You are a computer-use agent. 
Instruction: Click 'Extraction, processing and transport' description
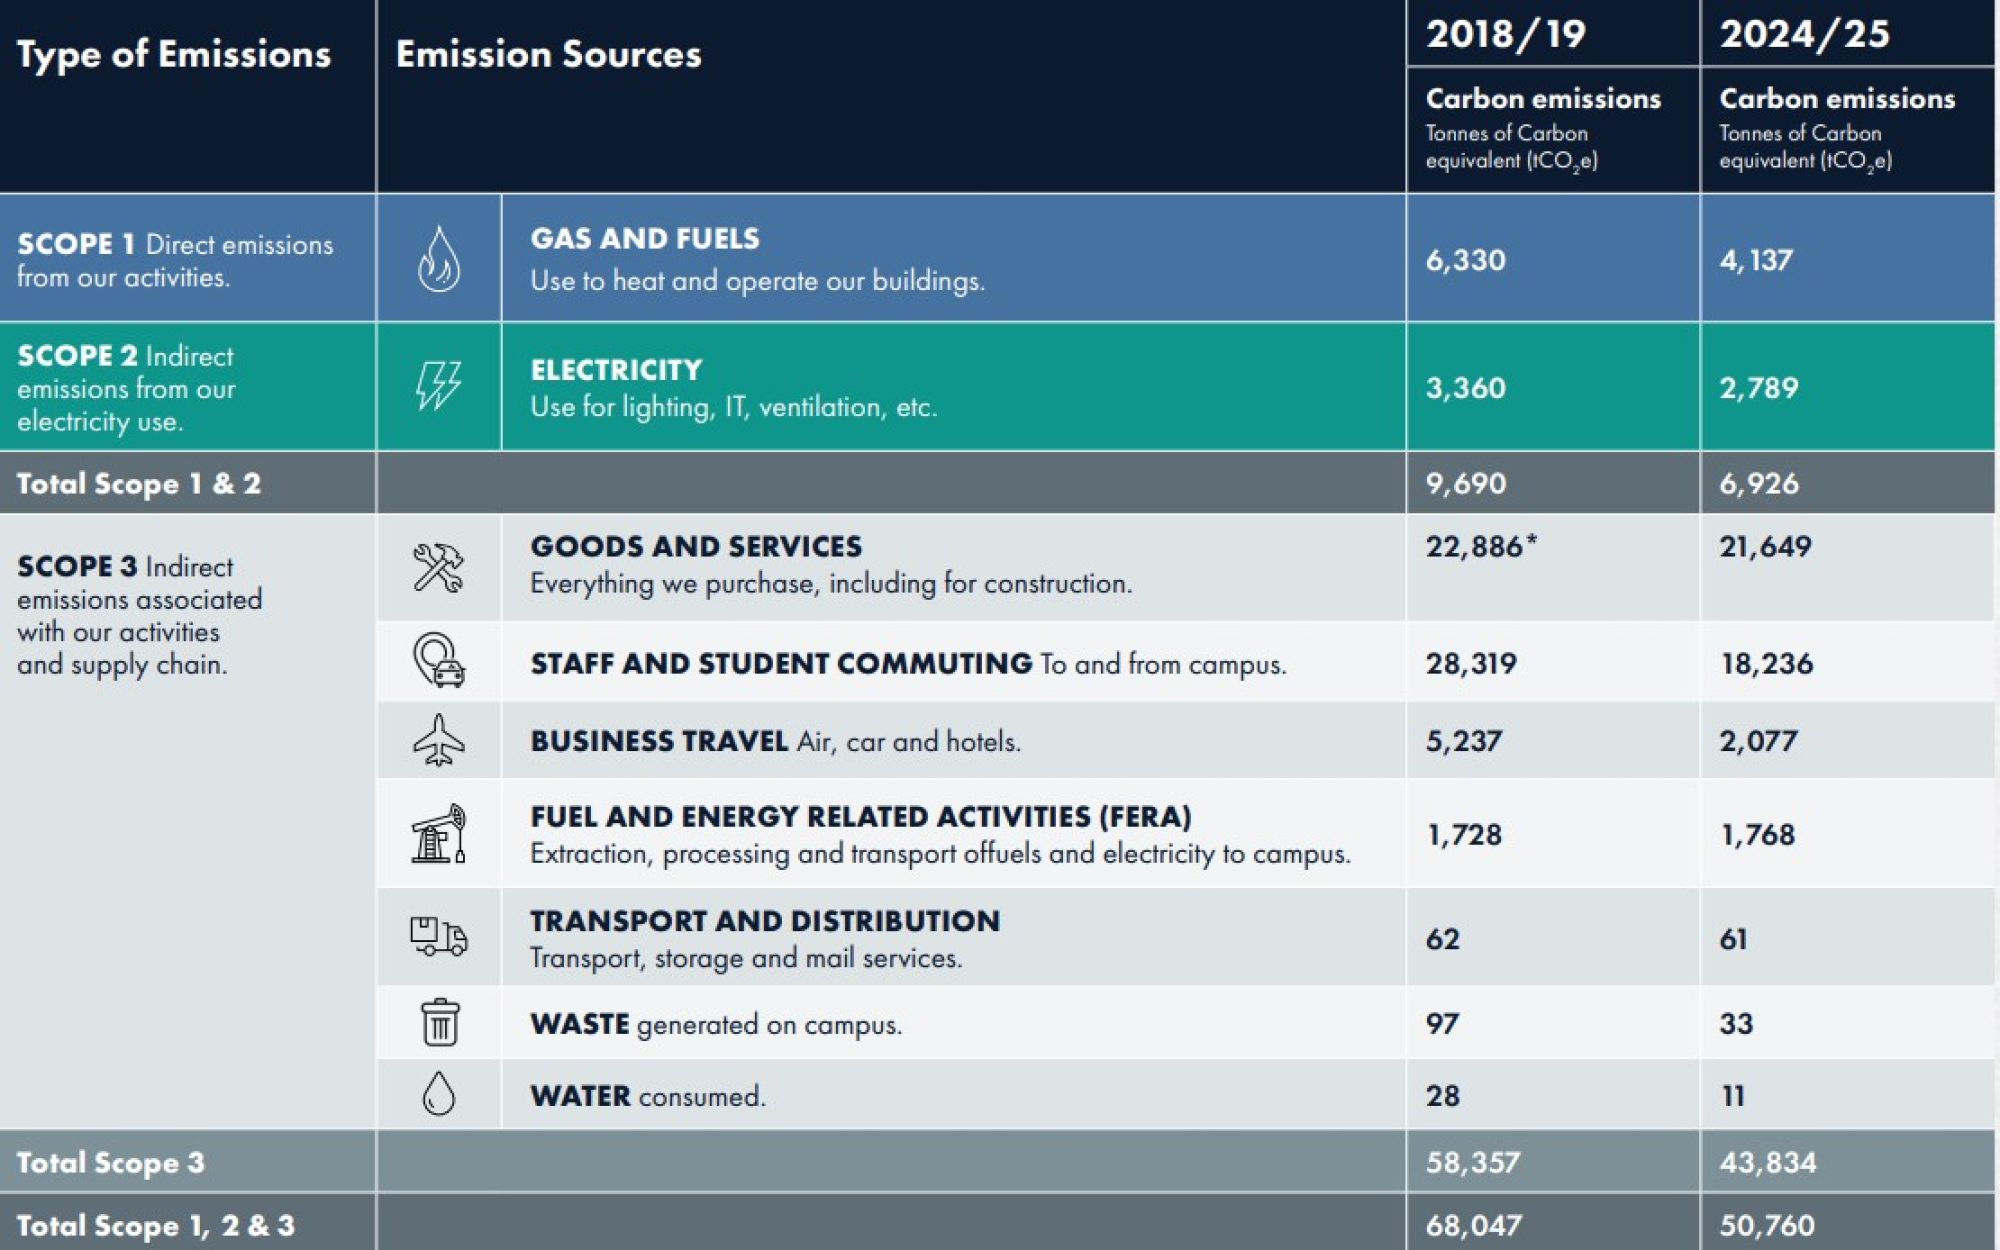coord(940,854)
